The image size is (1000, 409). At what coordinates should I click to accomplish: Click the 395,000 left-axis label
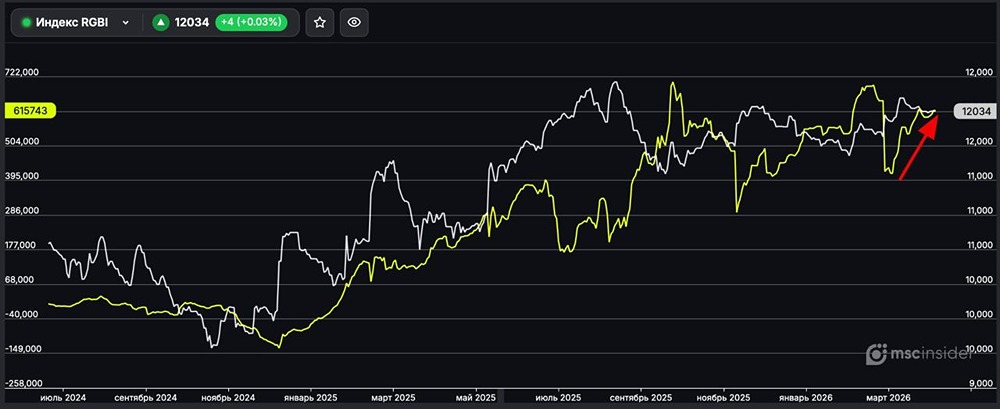(x=22, y=176)
